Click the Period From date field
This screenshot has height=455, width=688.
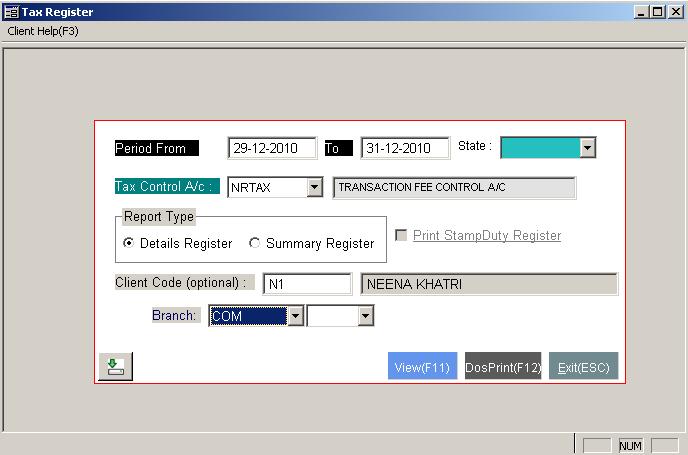point(271,148)
